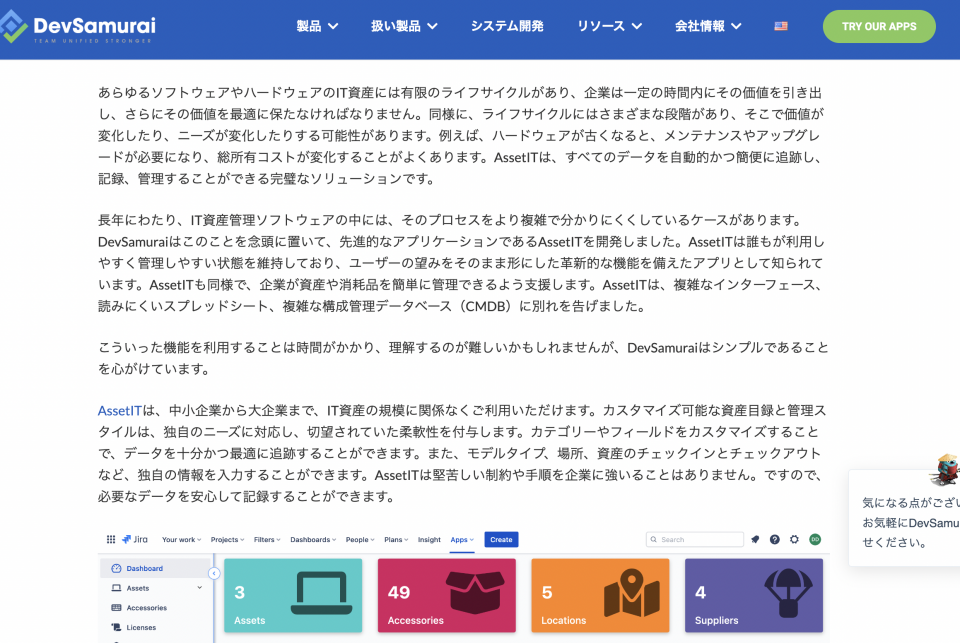This screenshot has height=643, width=960.
Task: Click the TRY OUR APPS button
Action: coord(879,26)
